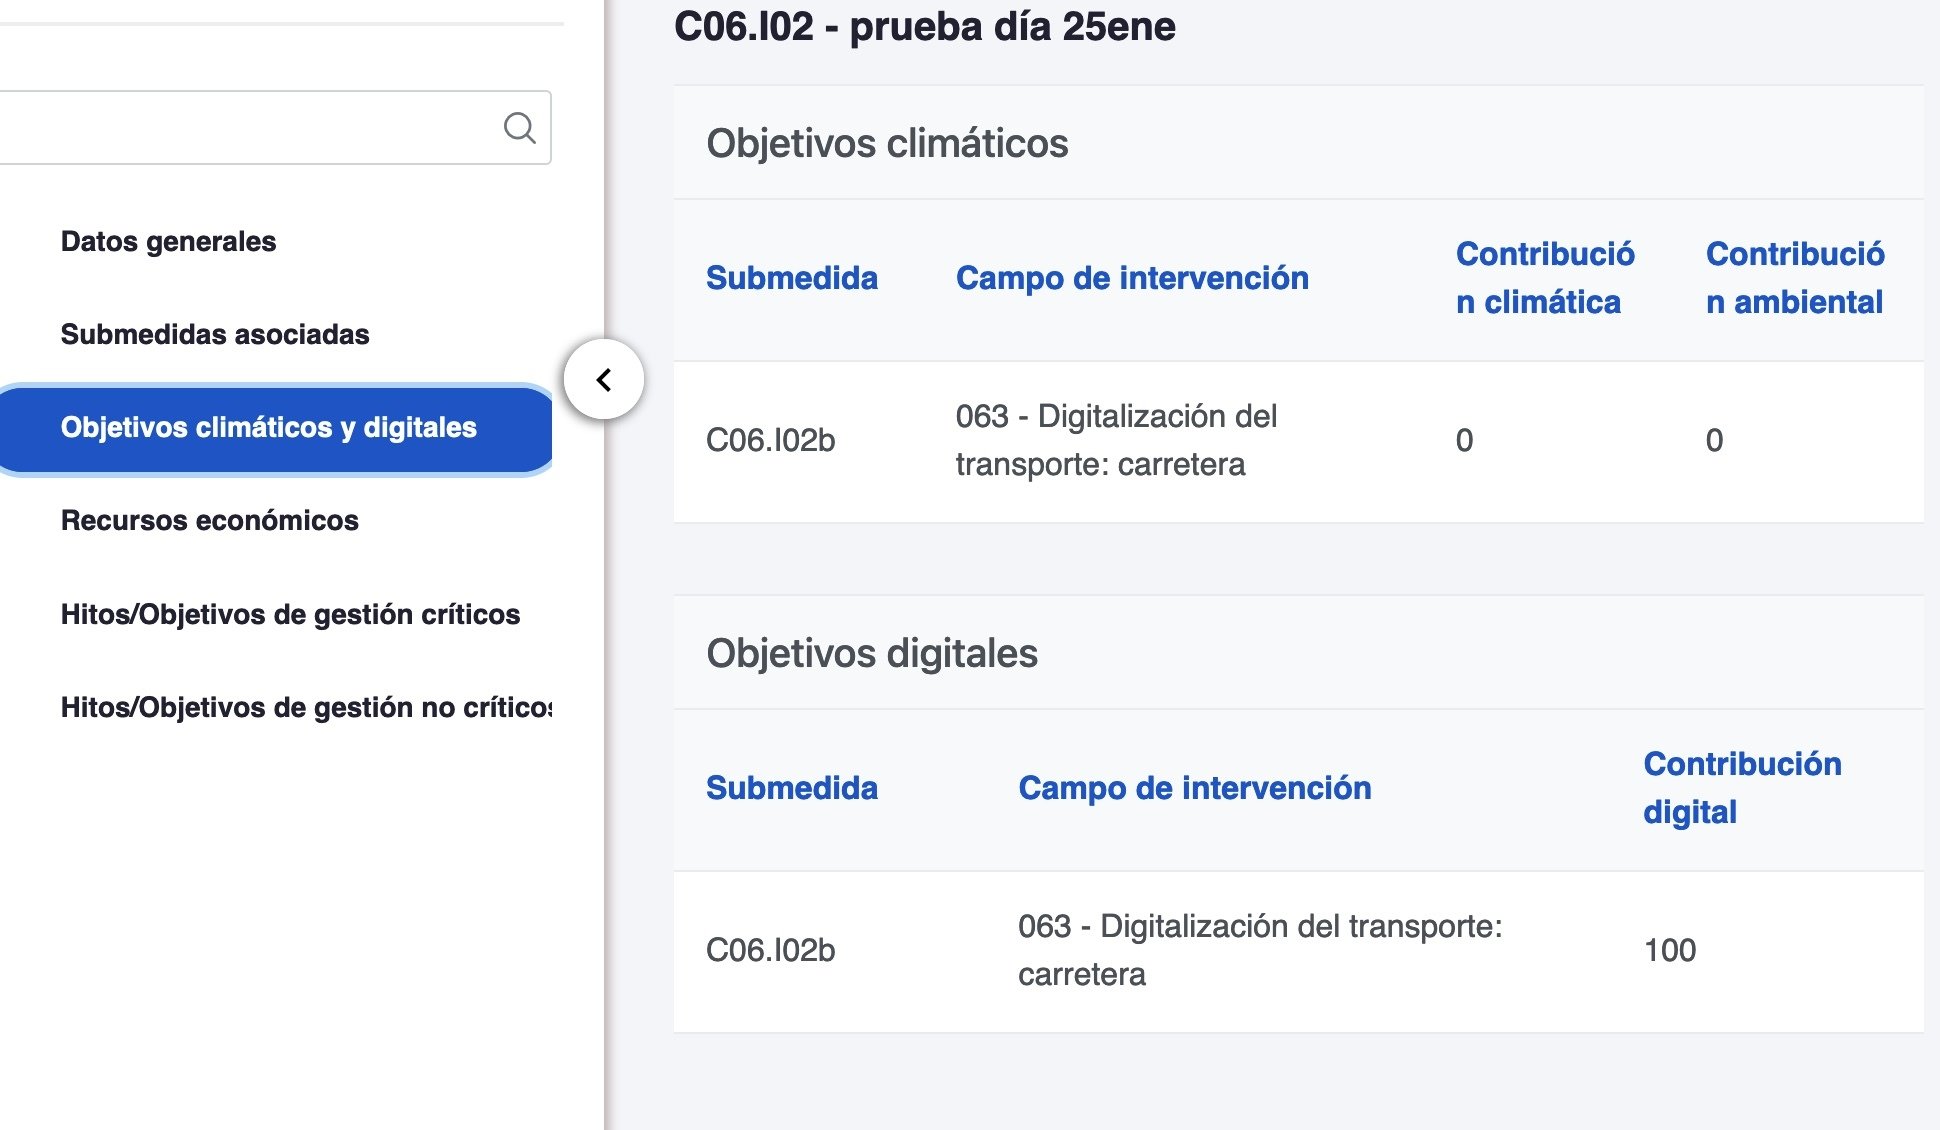
Task: Open Datos generales section
Action: (x=168, y=241)
